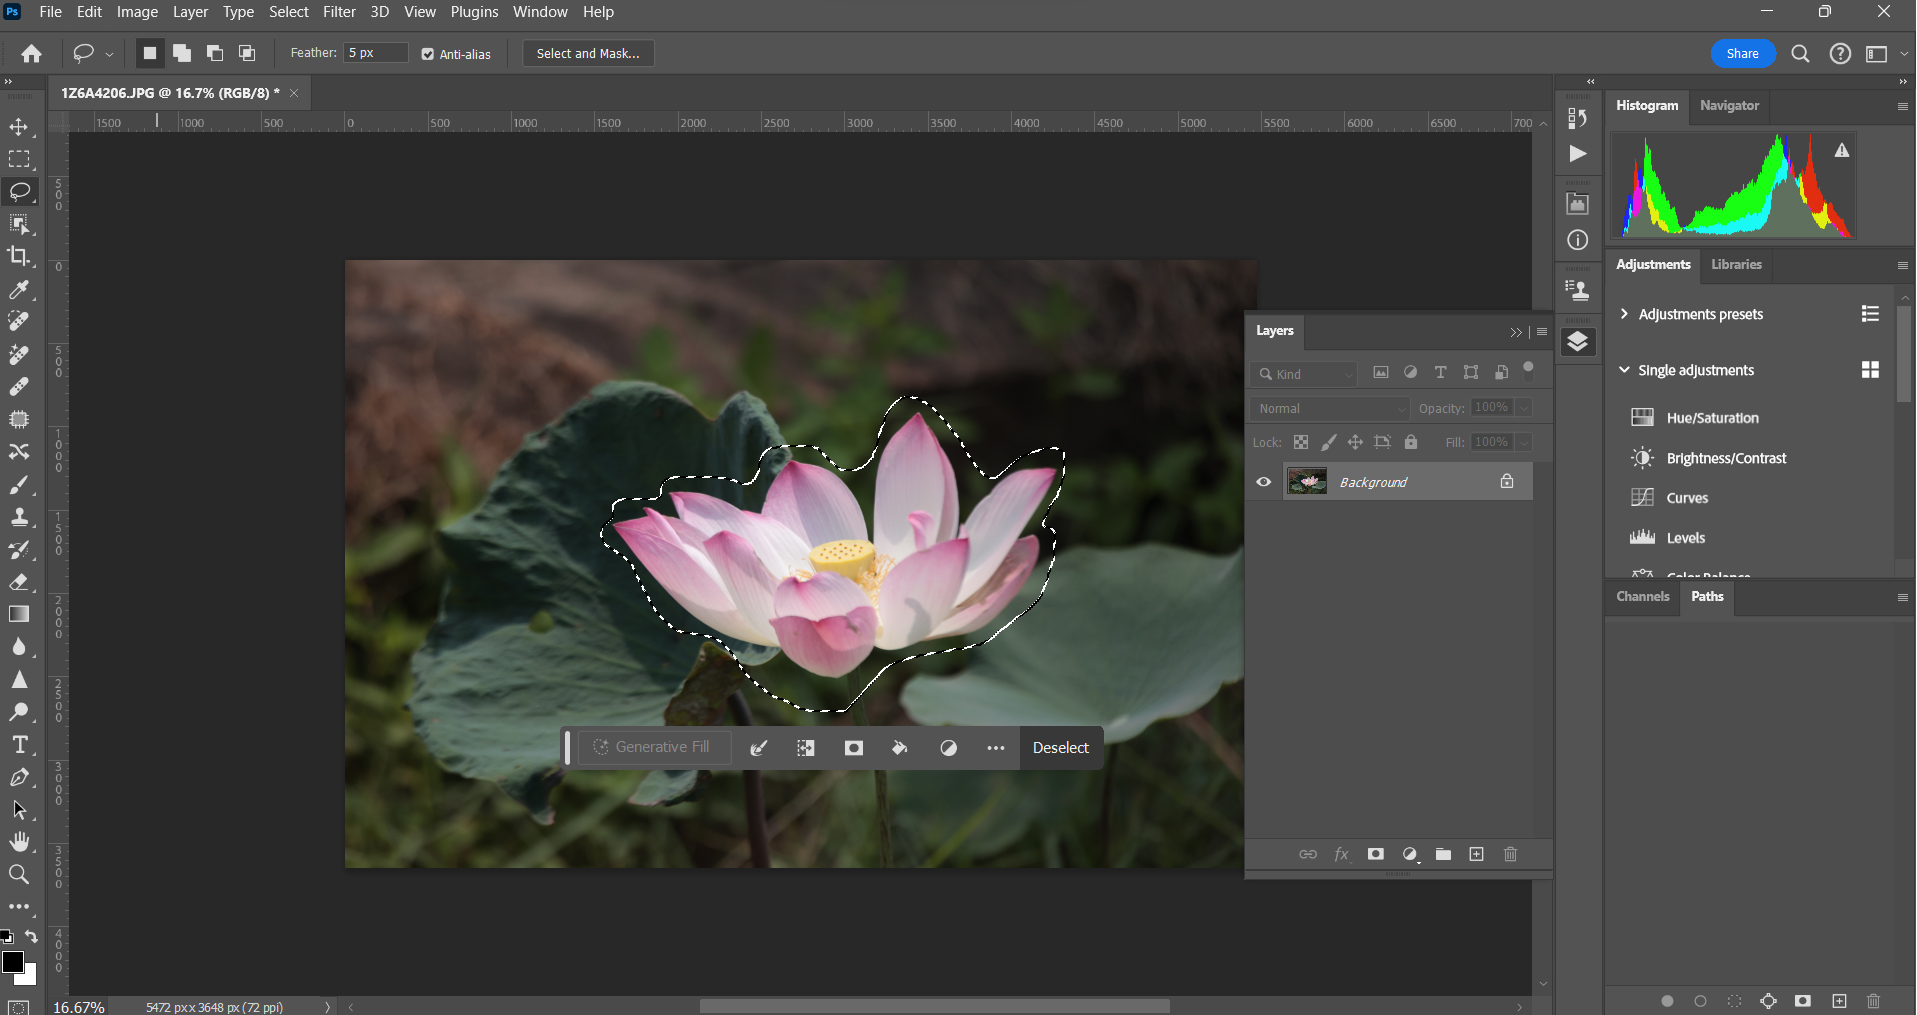Add a Brightness/Contrast adjustment
Image resolution: width=1917 pixels, height=1015 pixels.
[x=1726, y=457]
